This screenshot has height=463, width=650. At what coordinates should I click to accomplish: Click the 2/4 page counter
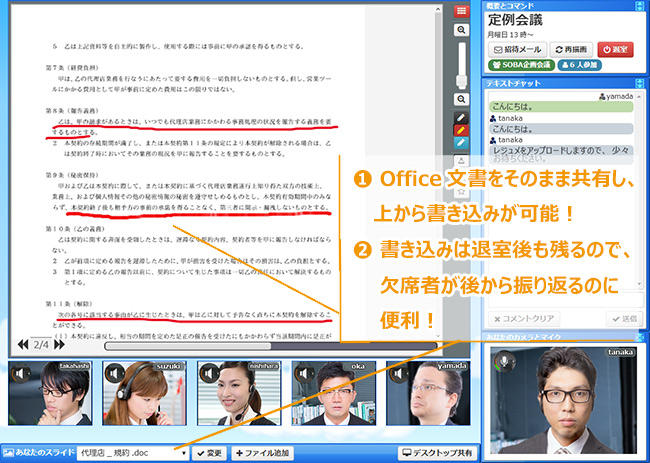[41, 344]
